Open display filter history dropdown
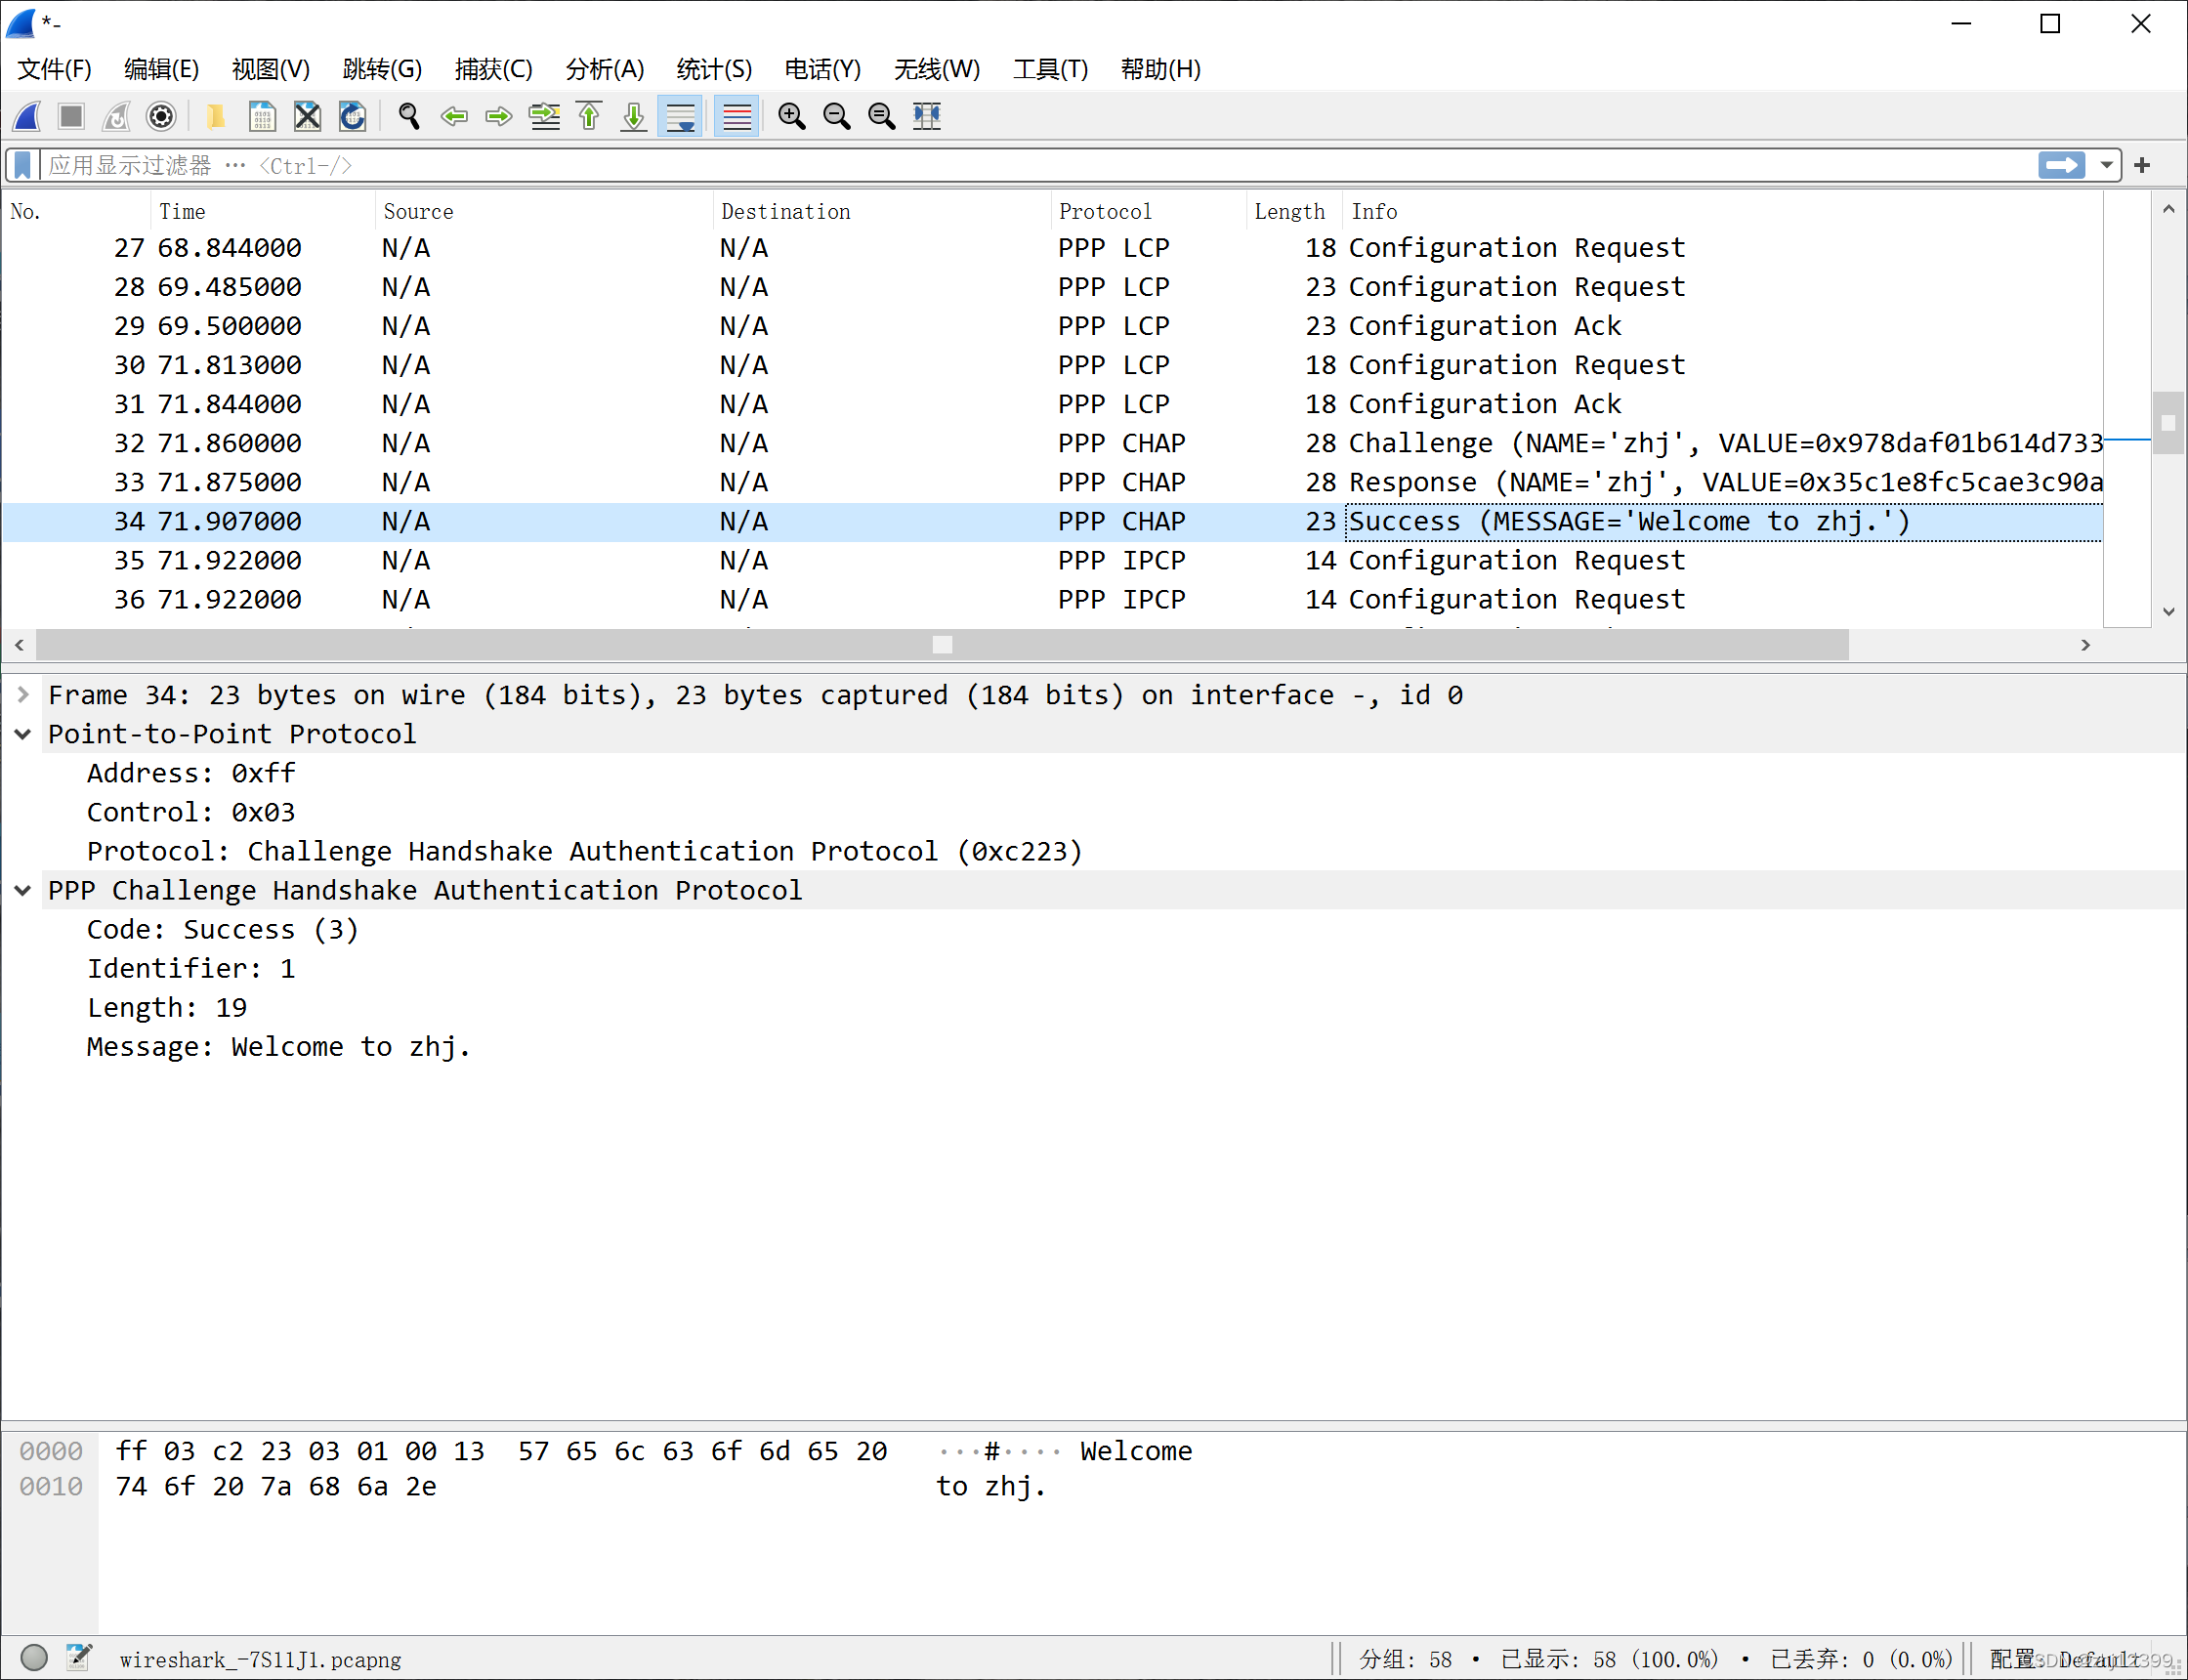2188x1680 pixels. (x=2106, y=165)
